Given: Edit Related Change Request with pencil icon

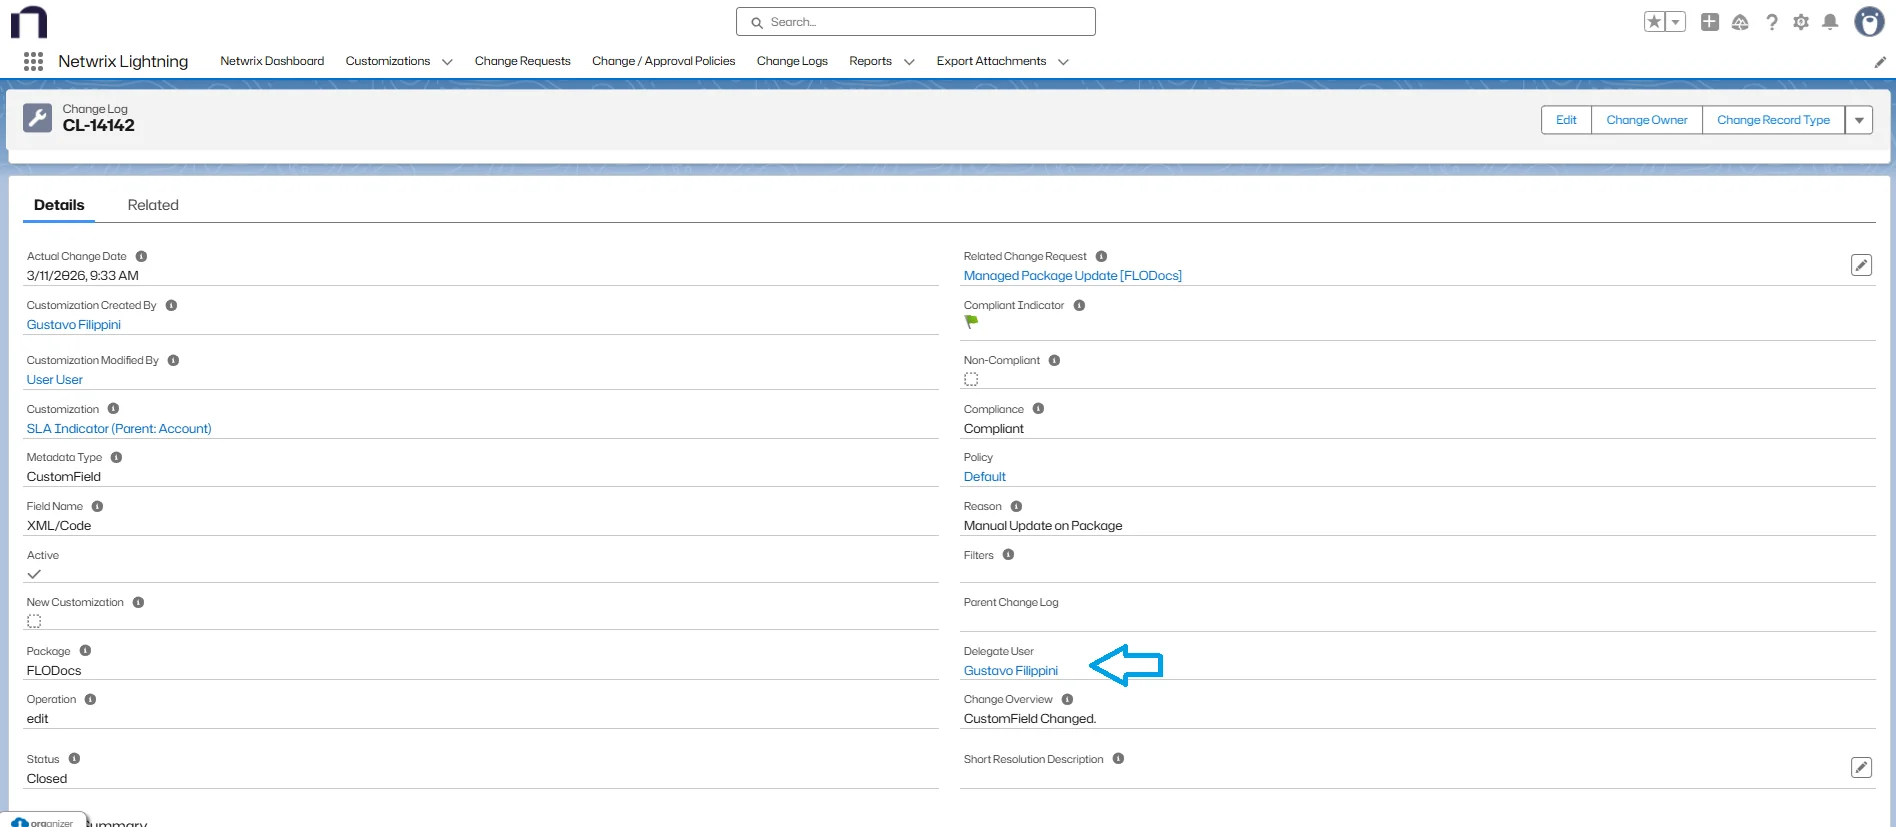Looking at the screenshot, I should (x=1861, y=265).
